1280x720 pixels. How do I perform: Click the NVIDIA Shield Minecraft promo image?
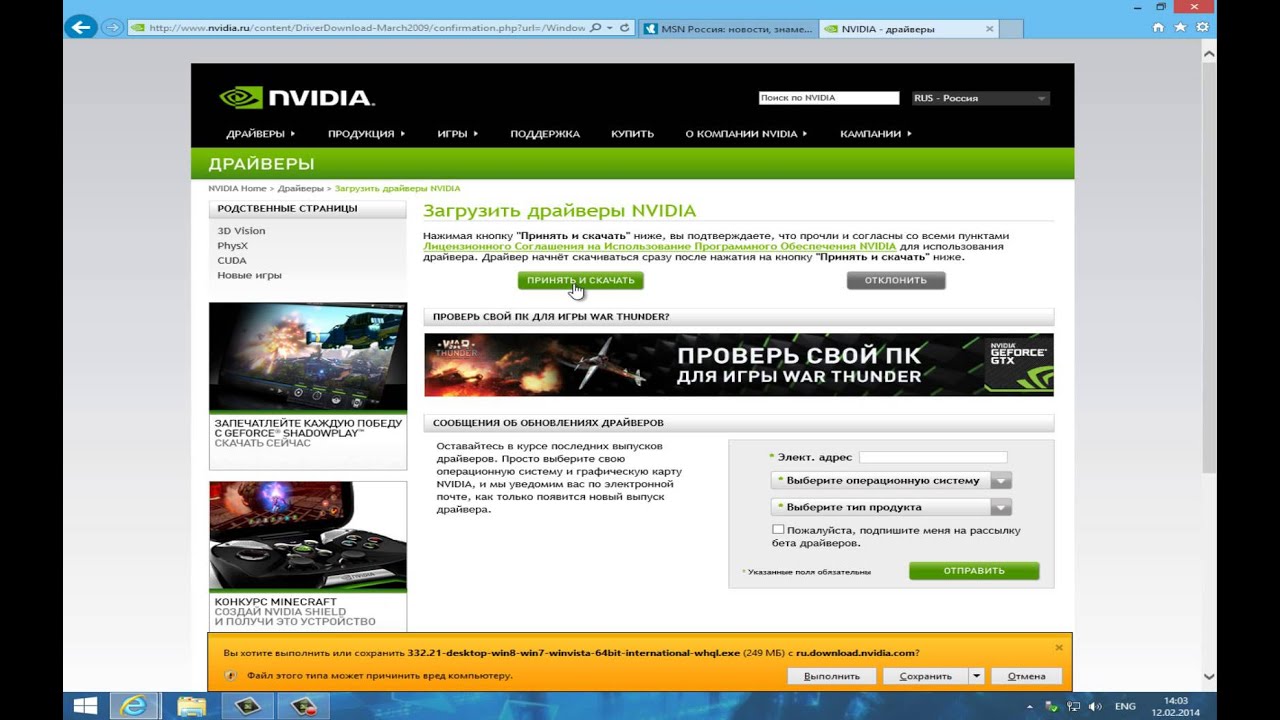(308, 536)
